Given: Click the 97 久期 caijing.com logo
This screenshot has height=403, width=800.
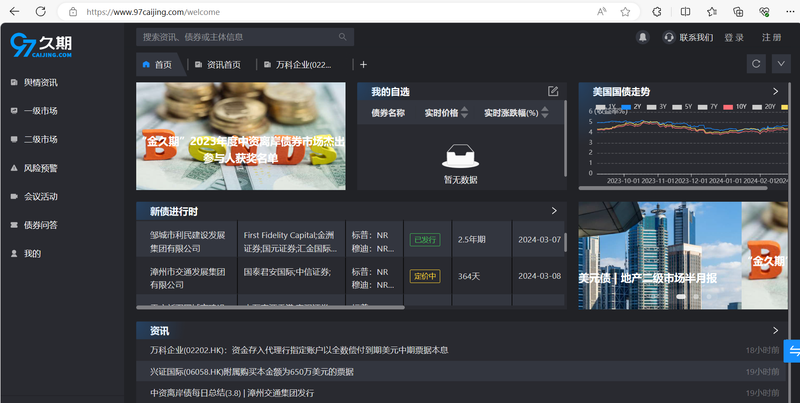Looking at the screenshot, I should click(x=41, y=45).
